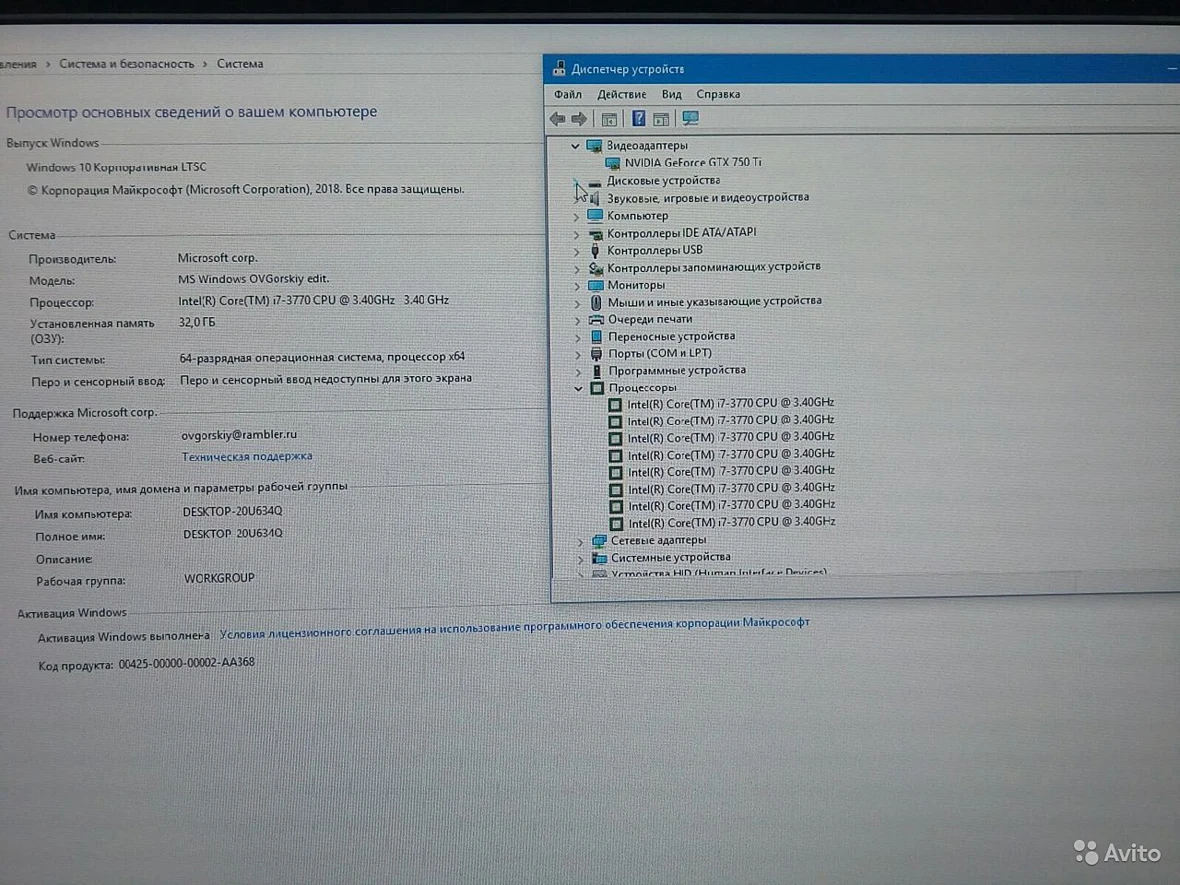This screenshot has width=1180, height=885.
Task: Click the Процессоры category icon
Action: point(597,388)
